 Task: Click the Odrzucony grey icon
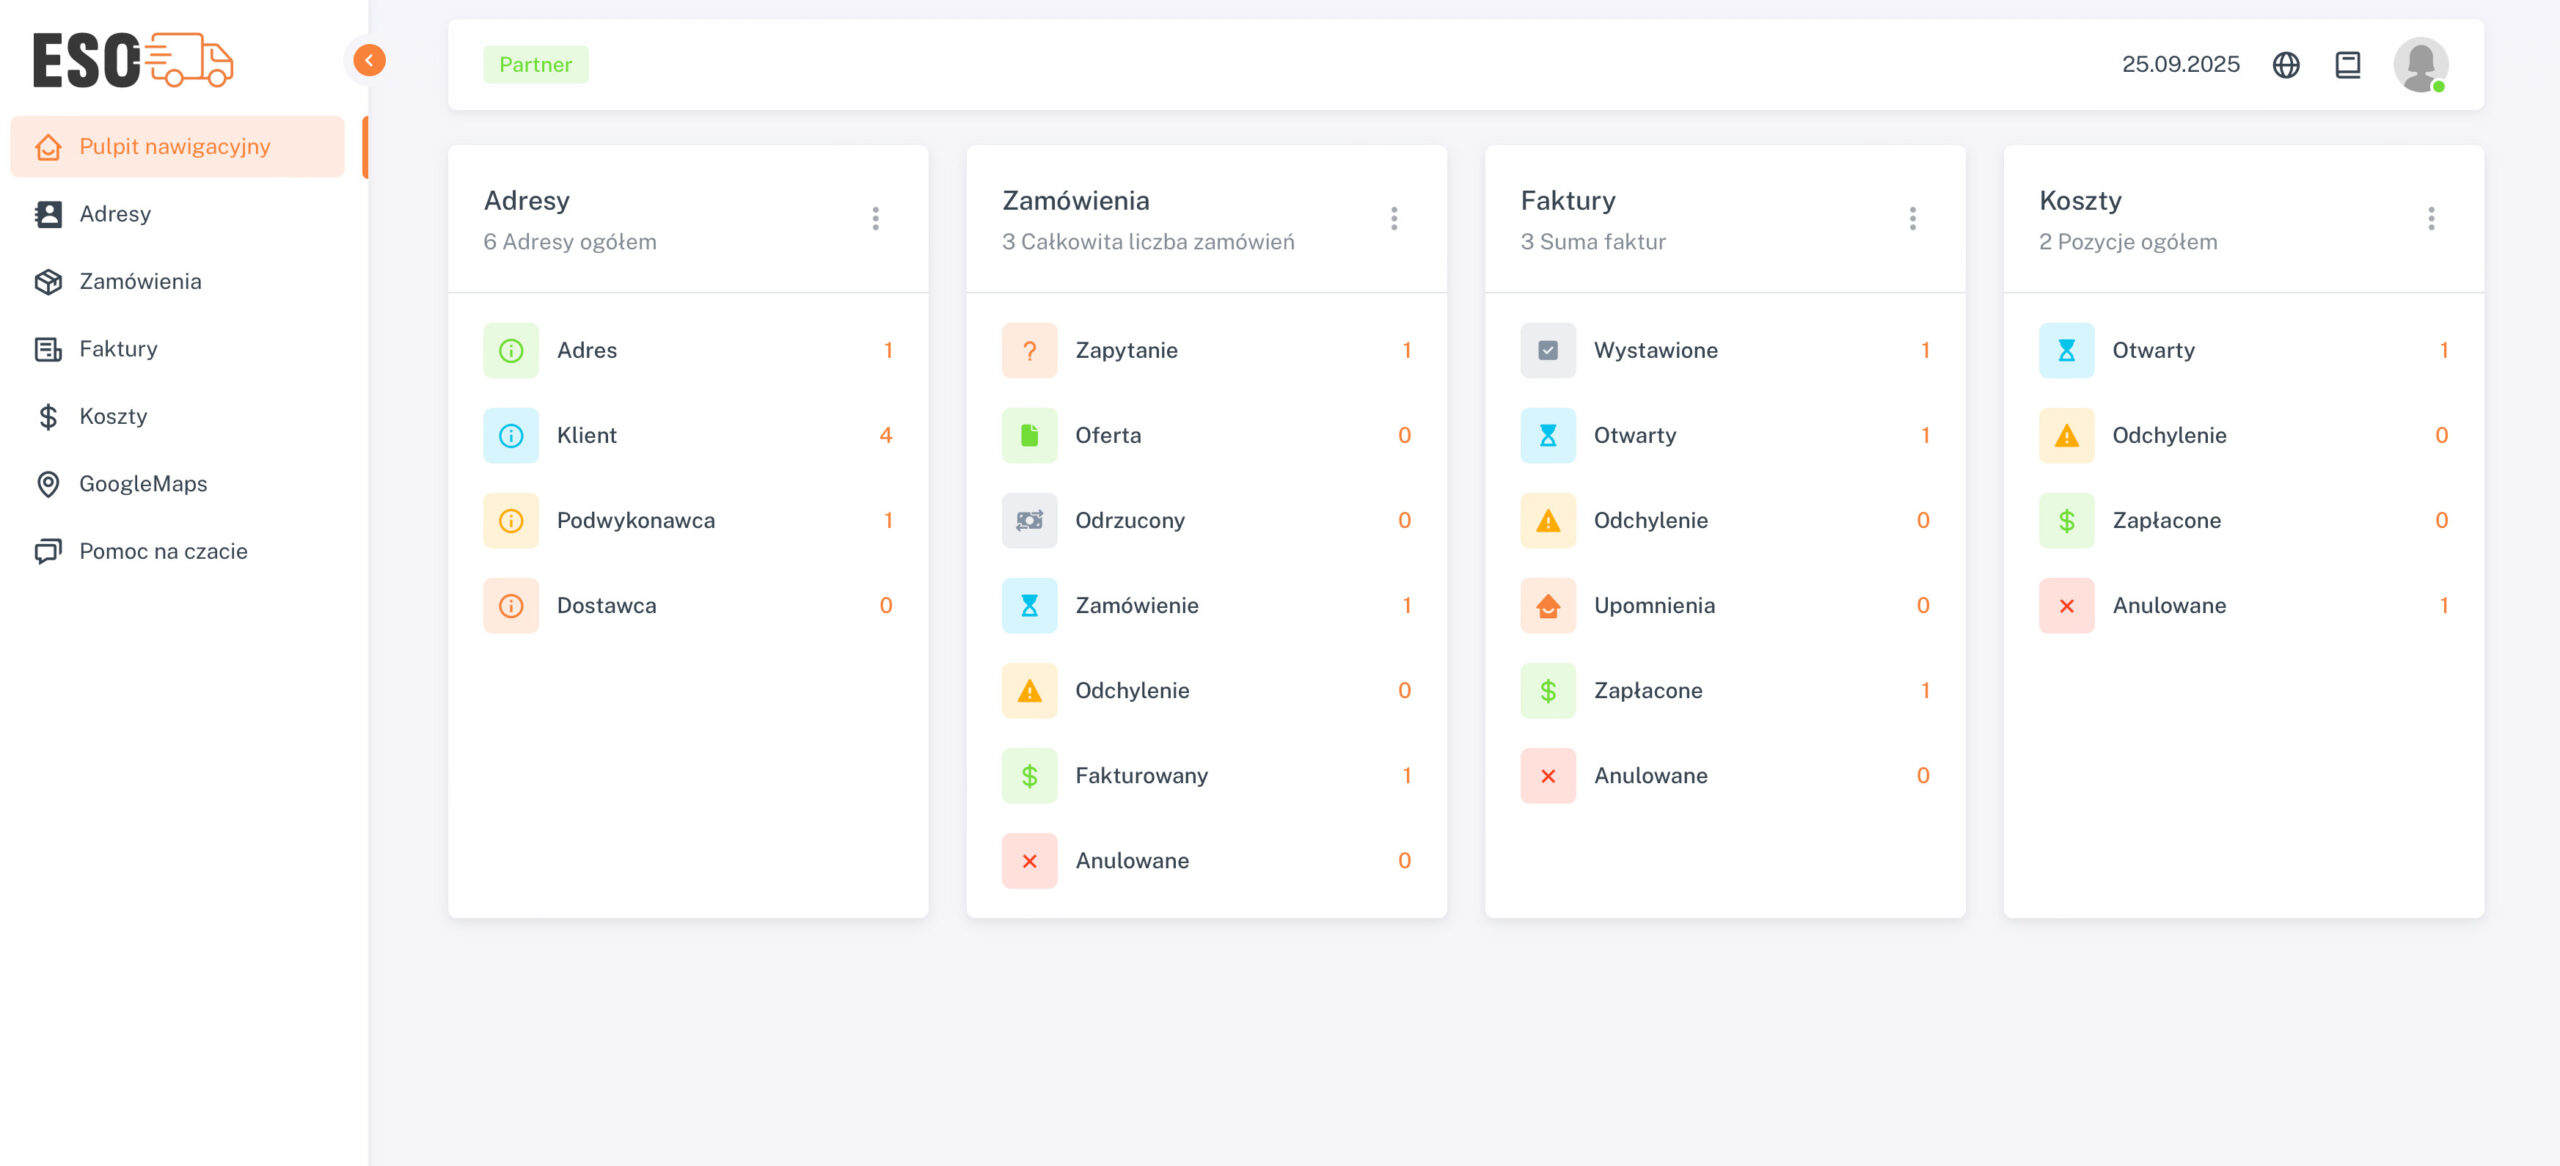pos(1029,520)
